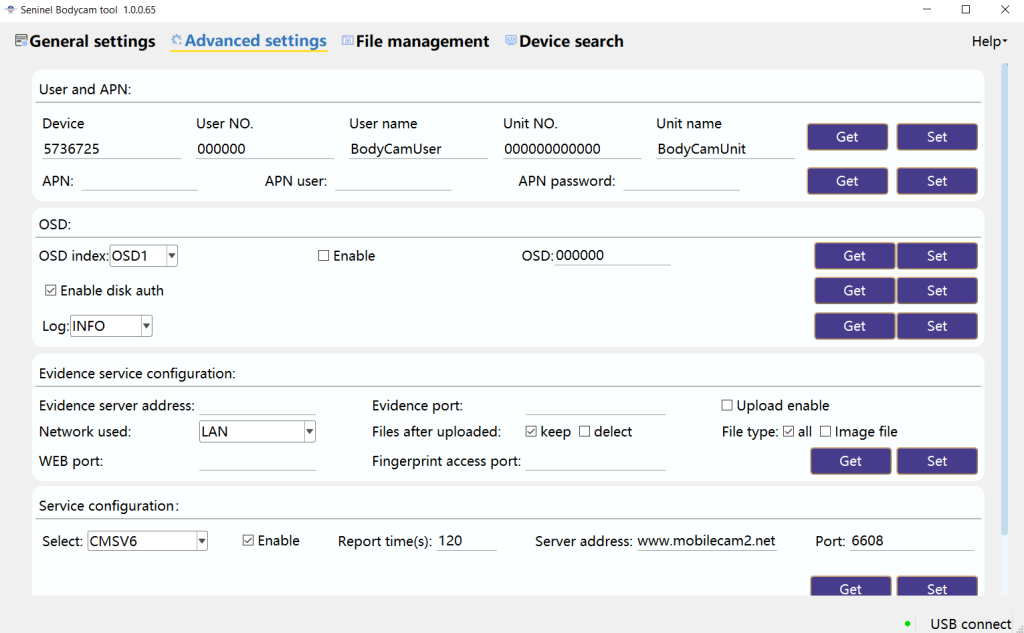Click the General settings tab icon
The image size is (1024, 633).
pos(21,41)
